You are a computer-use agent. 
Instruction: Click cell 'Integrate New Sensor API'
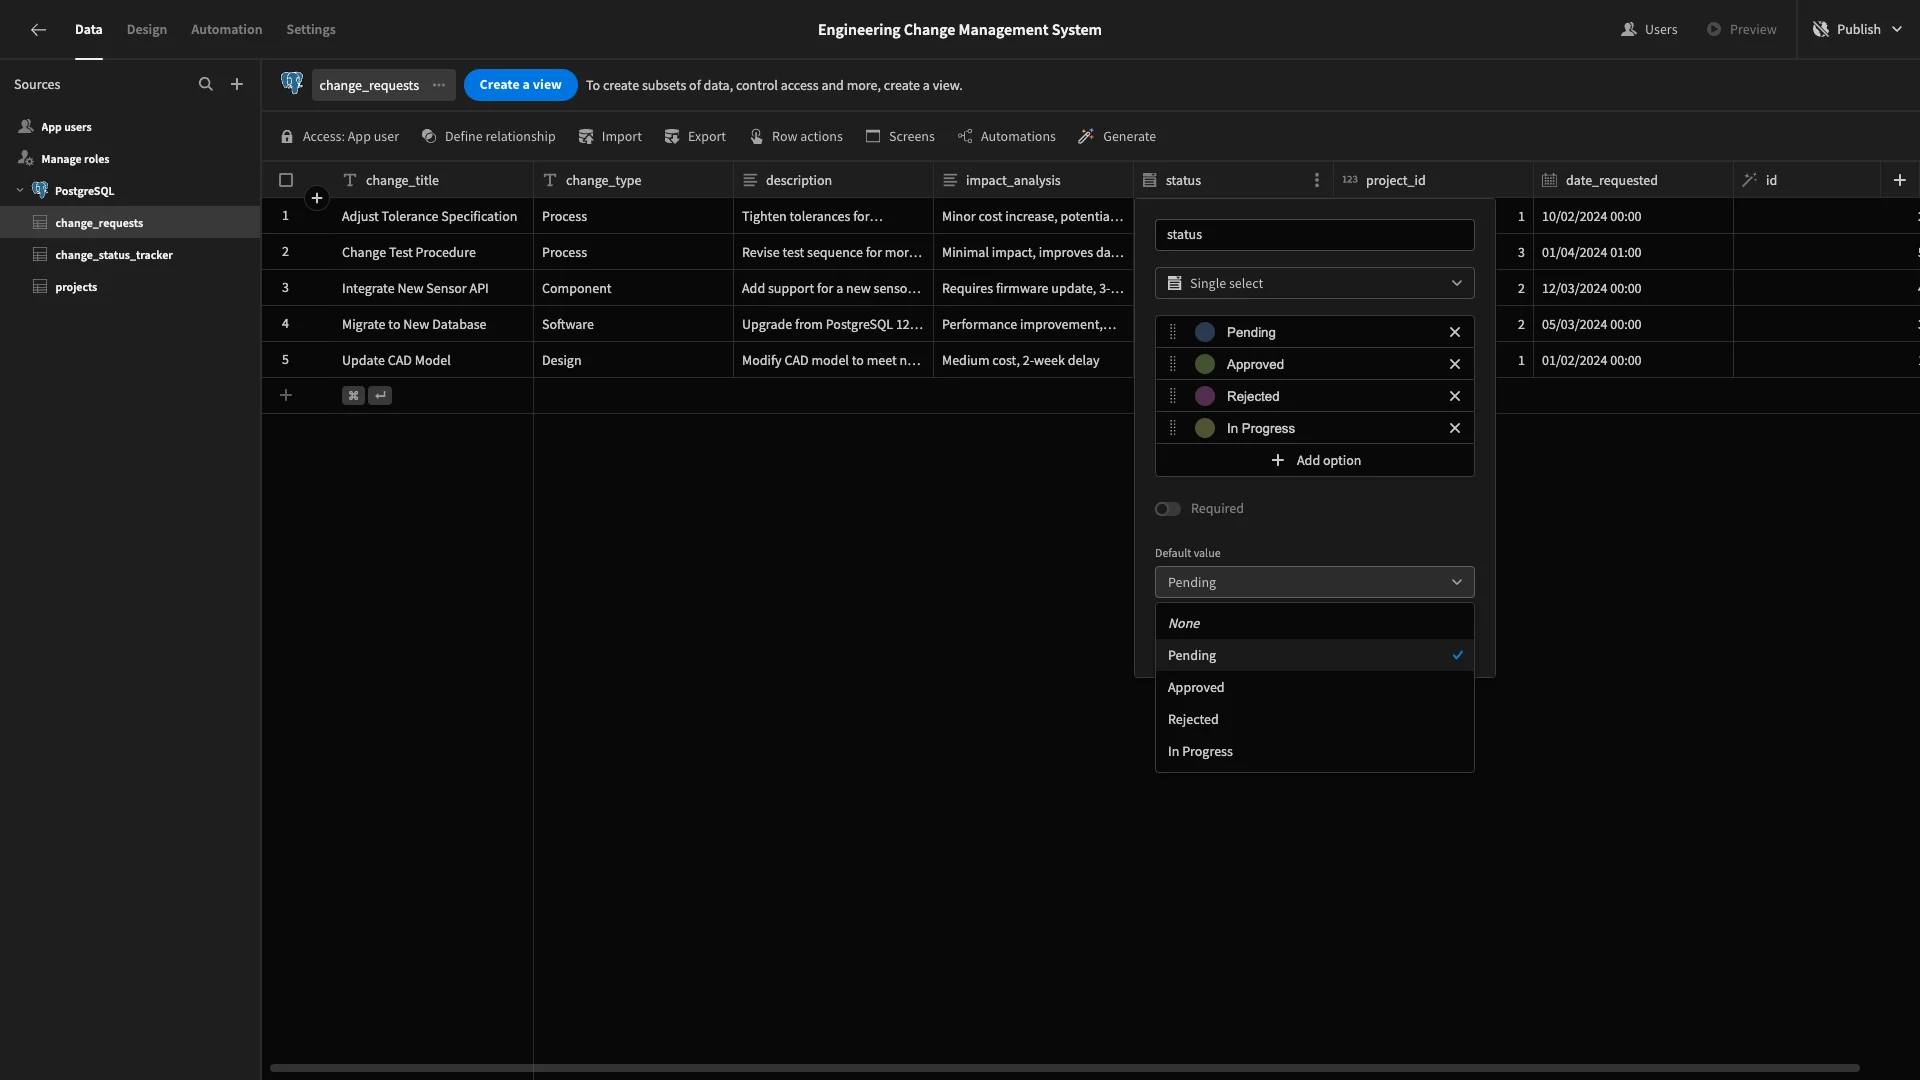click(433, 288)
